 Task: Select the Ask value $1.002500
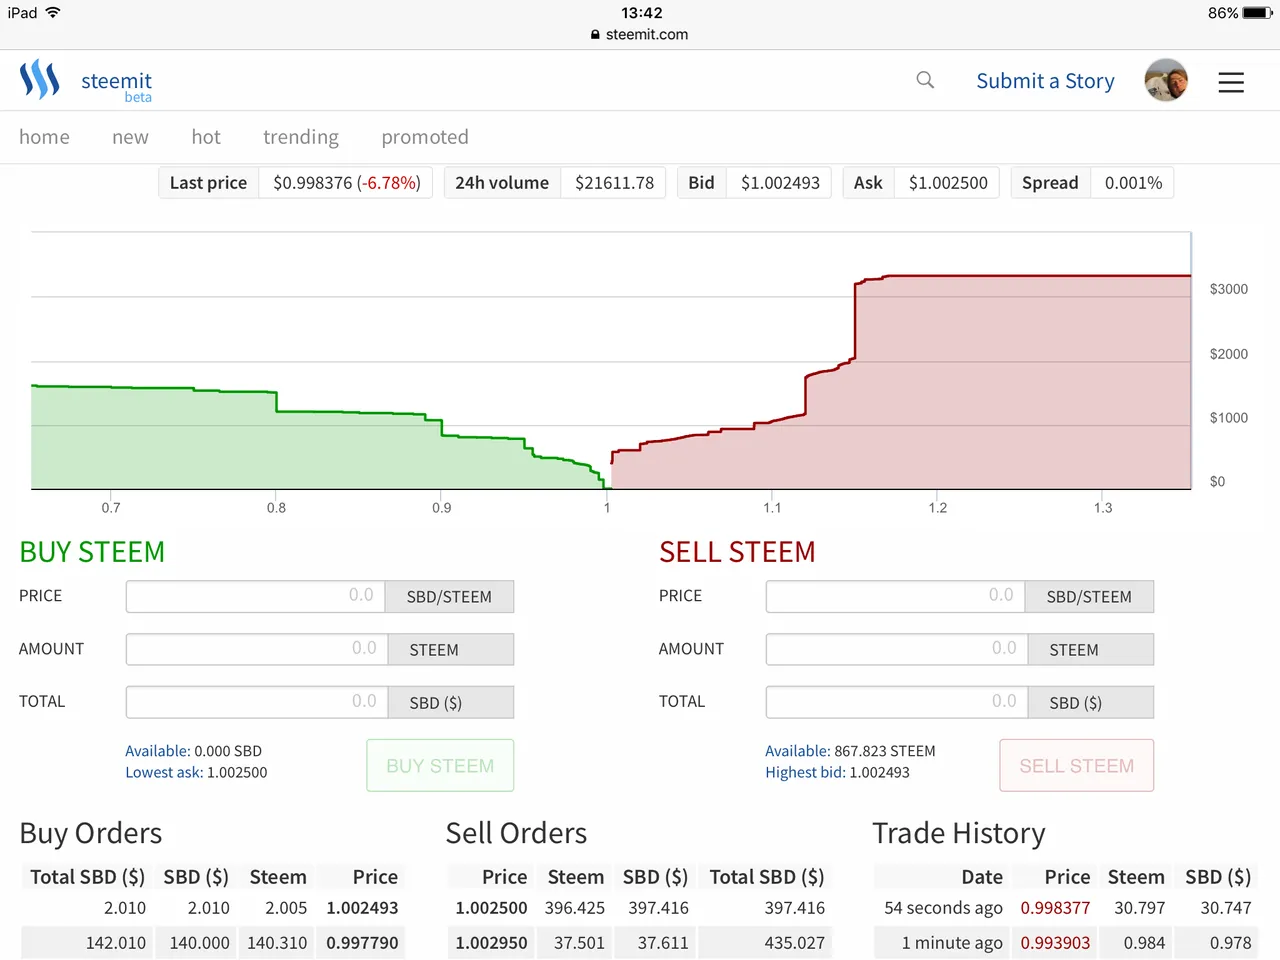(x=948, y=183)
